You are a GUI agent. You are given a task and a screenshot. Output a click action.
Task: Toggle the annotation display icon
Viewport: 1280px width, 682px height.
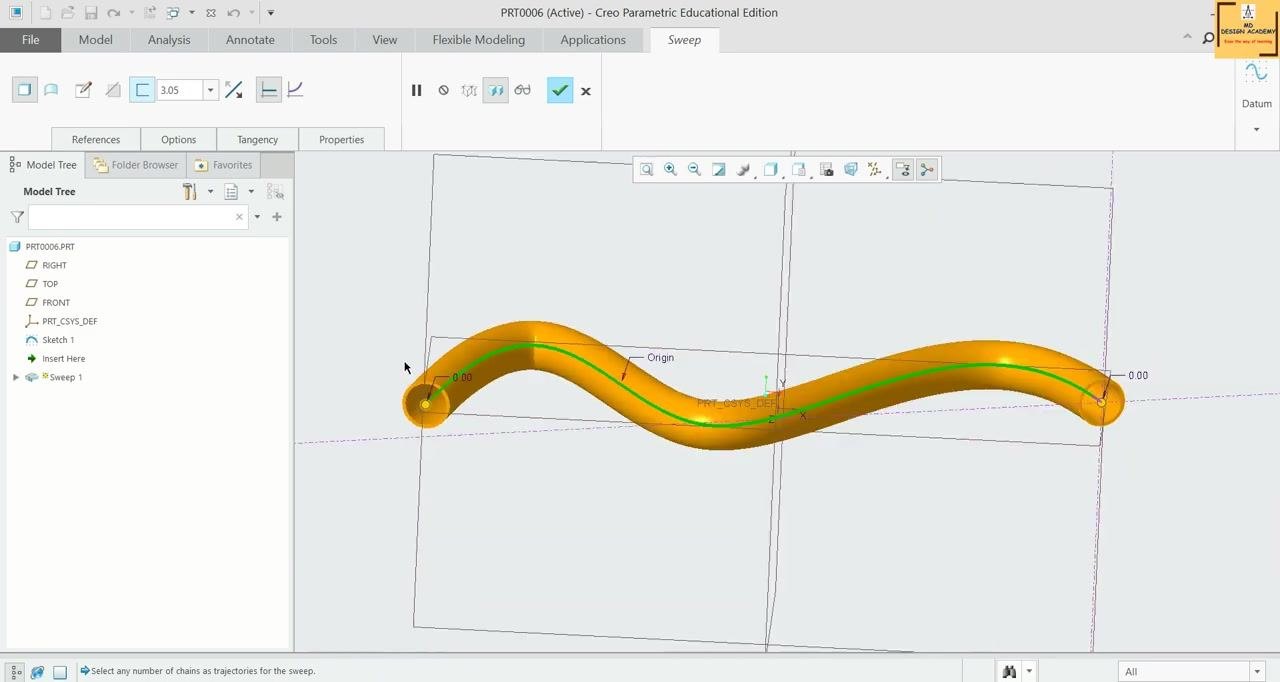[903, 170]
